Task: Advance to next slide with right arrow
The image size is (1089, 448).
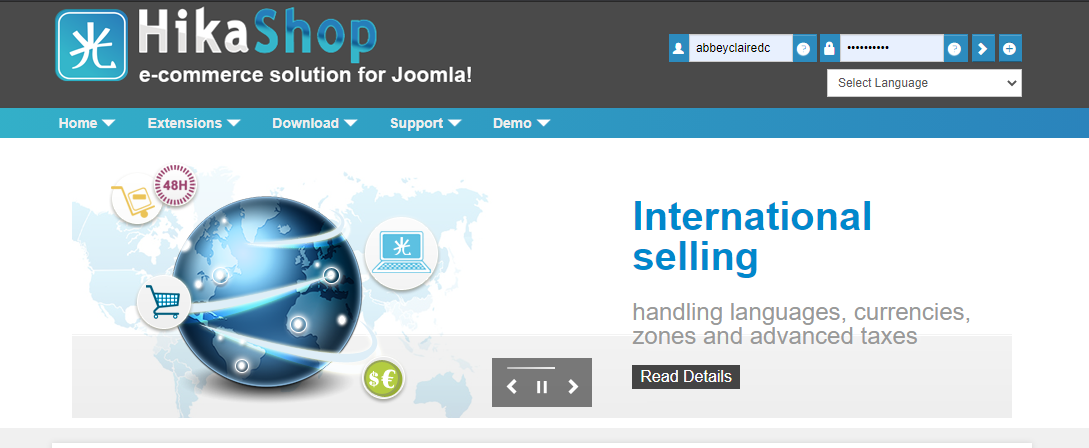Action: pyautogui.click(x=573, y=387)
